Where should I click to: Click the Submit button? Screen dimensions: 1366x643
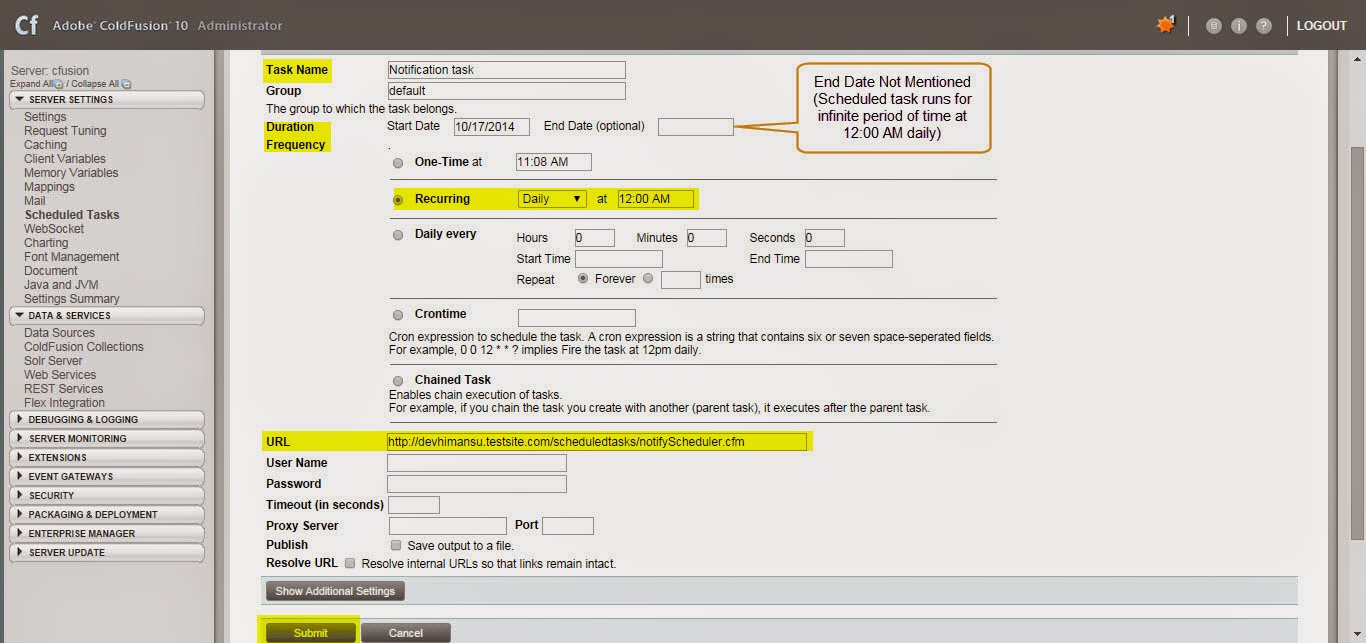tap(309, 632)
